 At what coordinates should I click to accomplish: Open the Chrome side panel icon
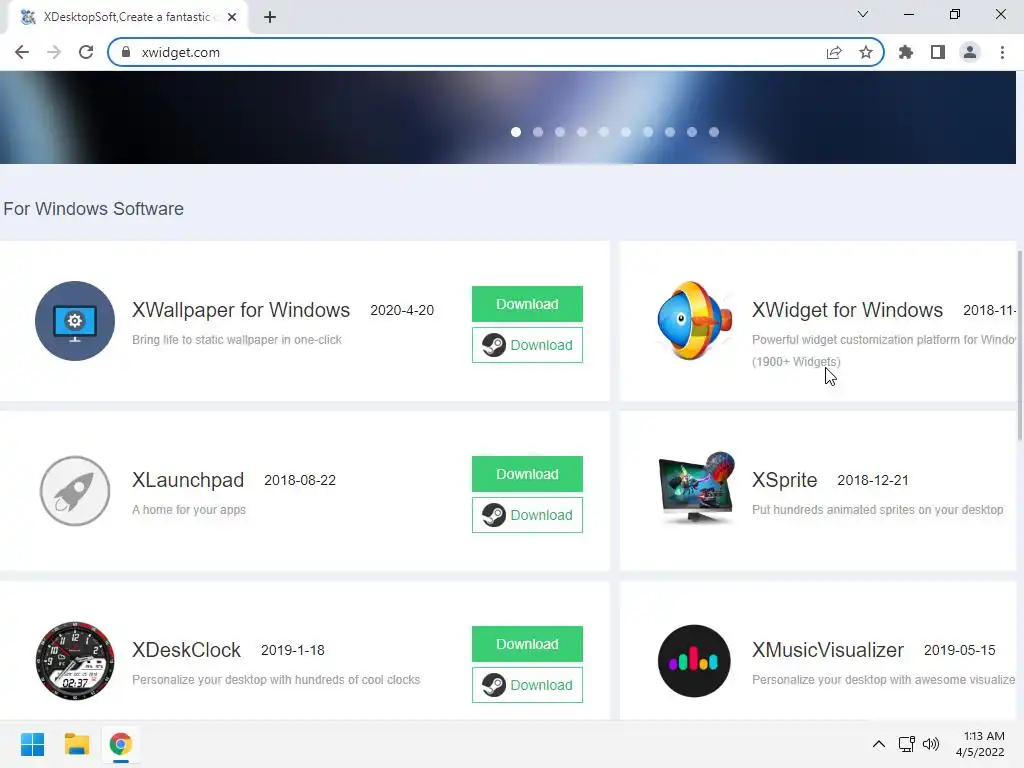pos(938,52)
